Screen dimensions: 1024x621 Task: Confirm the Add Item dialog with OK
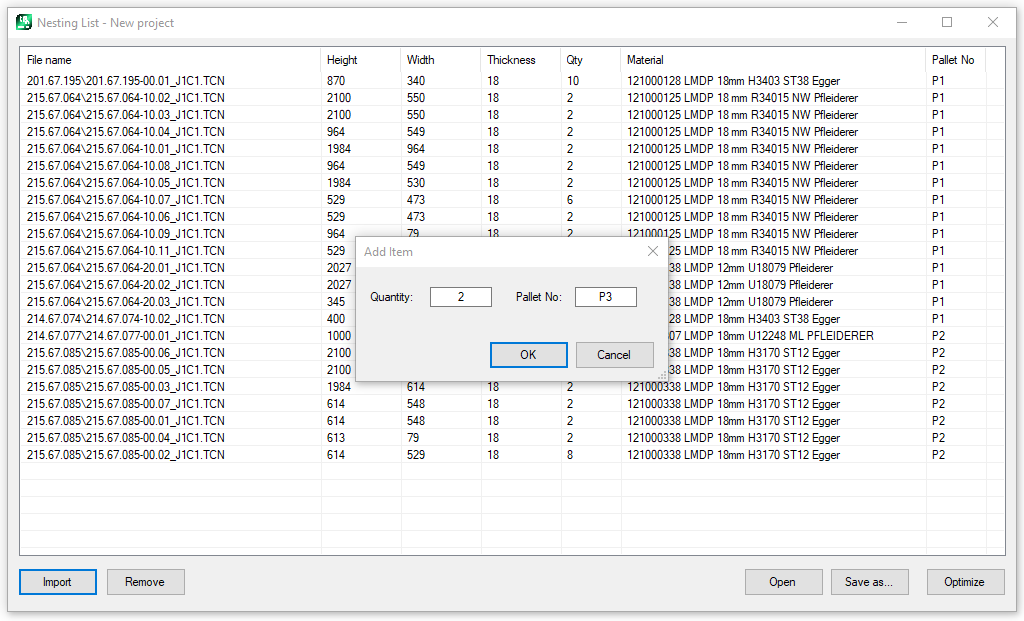click(x=528, y=354)
